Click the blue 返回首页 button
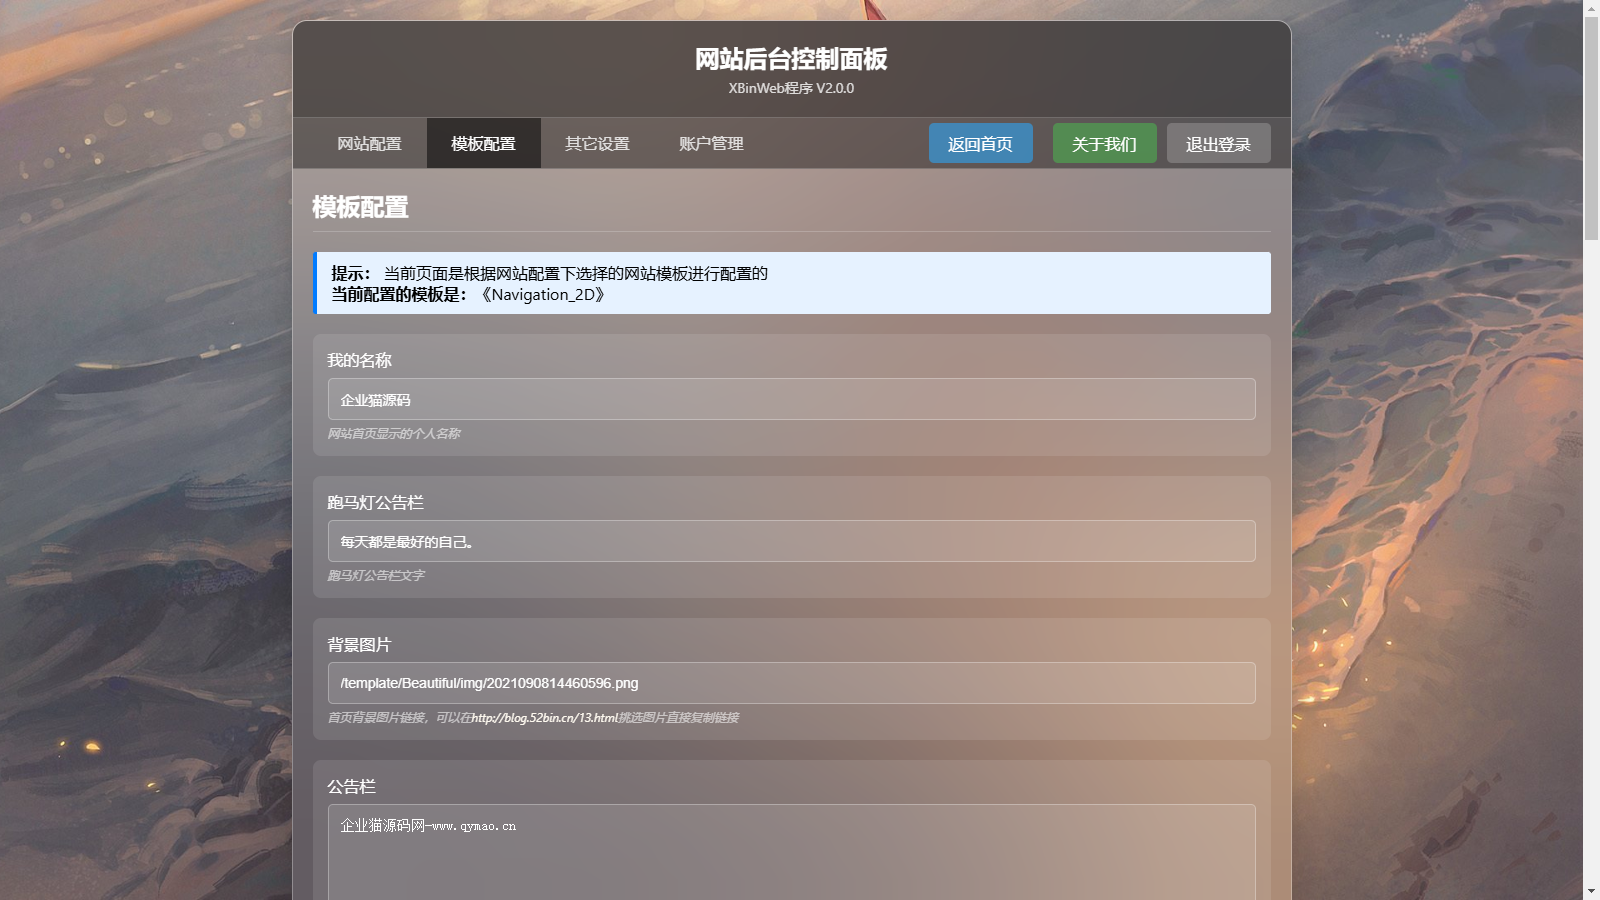Viewport: 1600px width, 900px height. (980, 143)
